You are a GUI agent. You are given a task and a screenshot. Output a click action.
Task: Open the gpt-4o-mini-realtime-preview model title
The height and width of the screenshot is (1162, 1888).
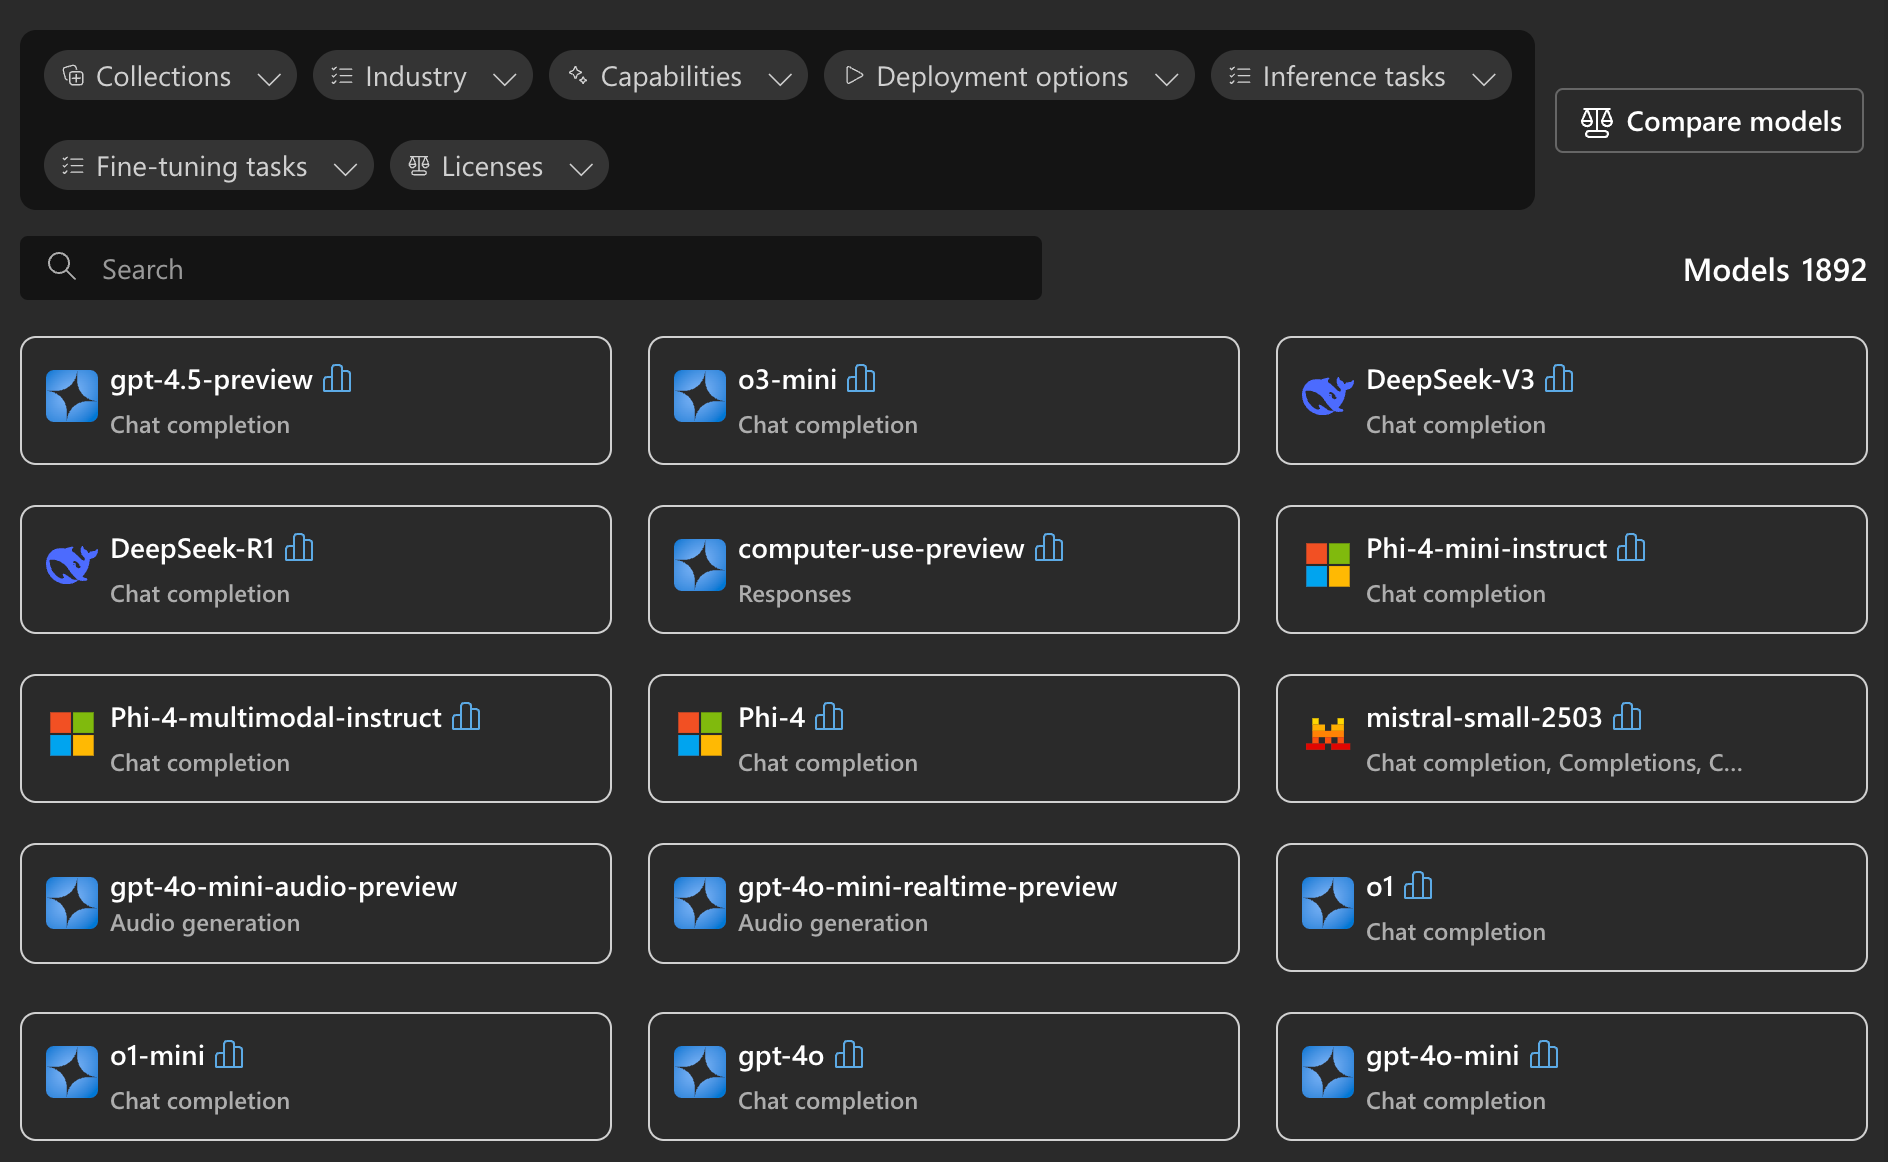[x=927, y=887]
